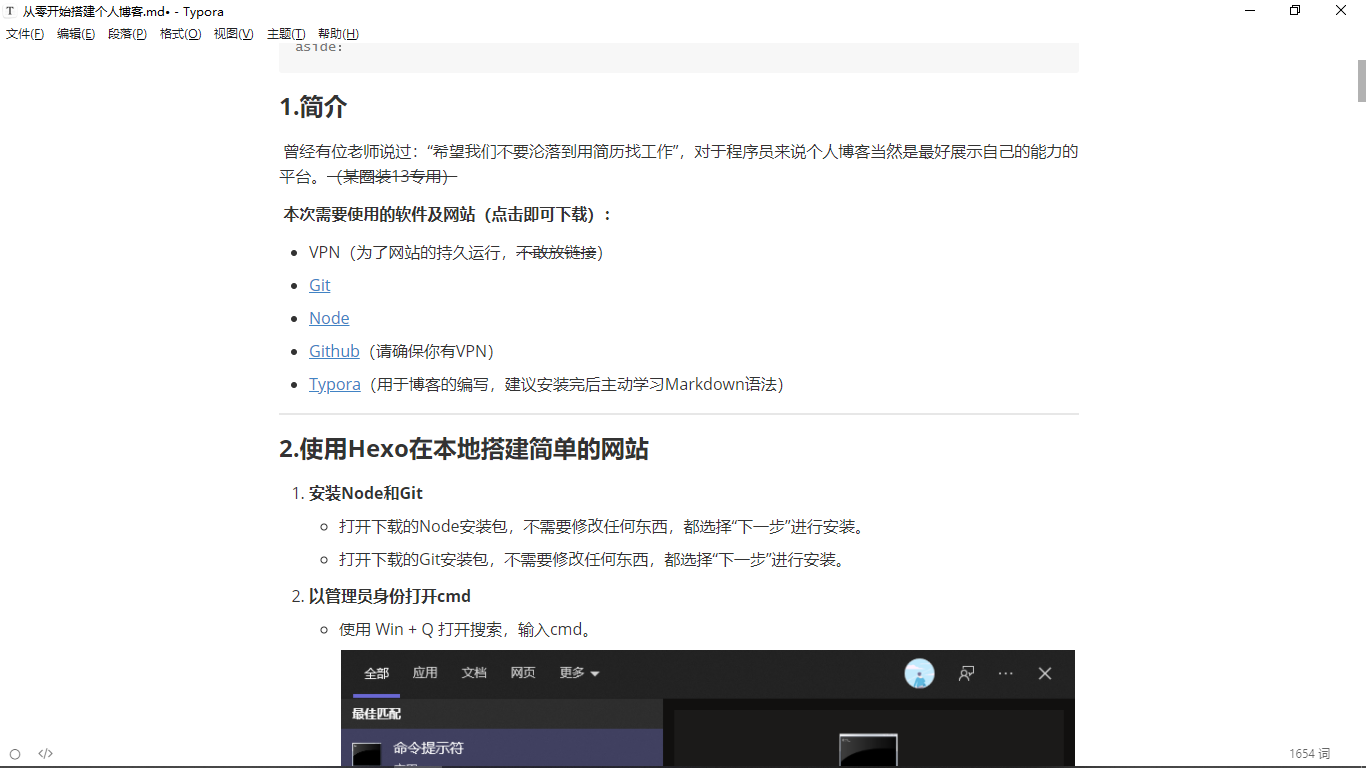Screen dimensions: 1366x768
Task: Select 命令提示符 result in embedded screenshot
Action: pos(502,748)
